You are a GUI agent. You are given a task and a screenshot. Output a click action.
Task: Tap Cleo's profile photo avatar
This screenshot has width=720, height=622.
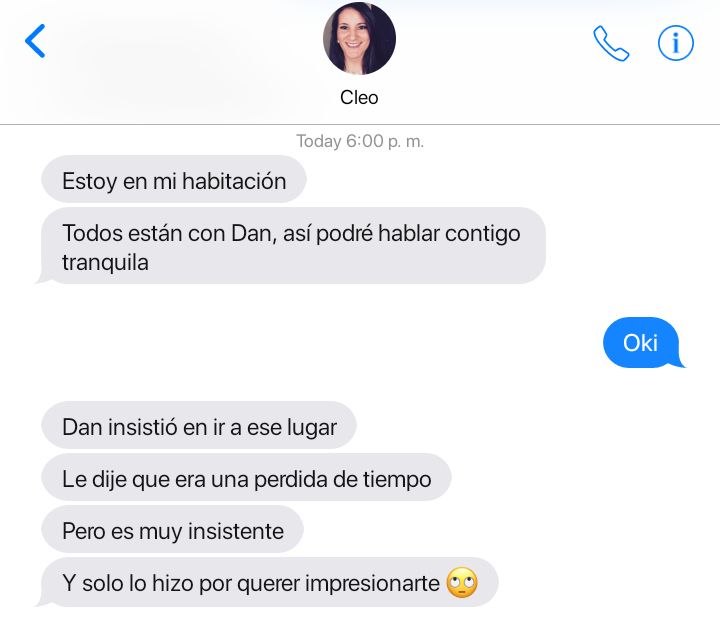[359, 39]
